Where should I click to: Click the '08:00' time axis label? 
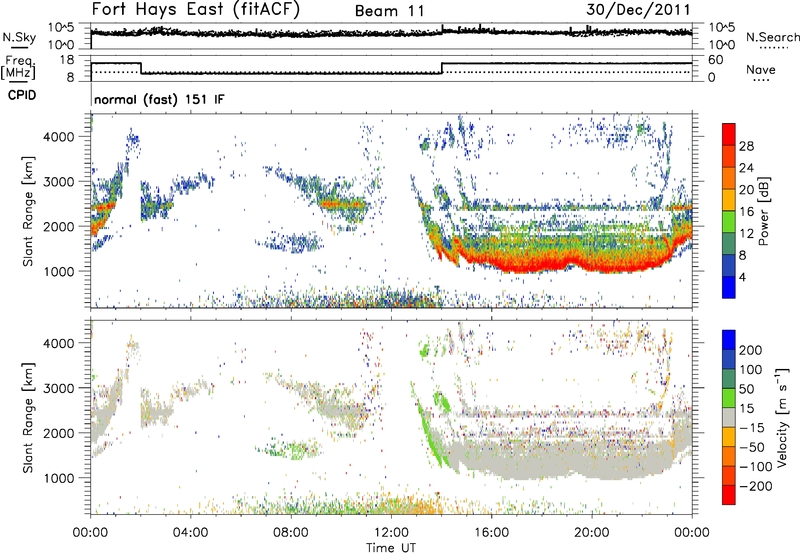point(291,532)
